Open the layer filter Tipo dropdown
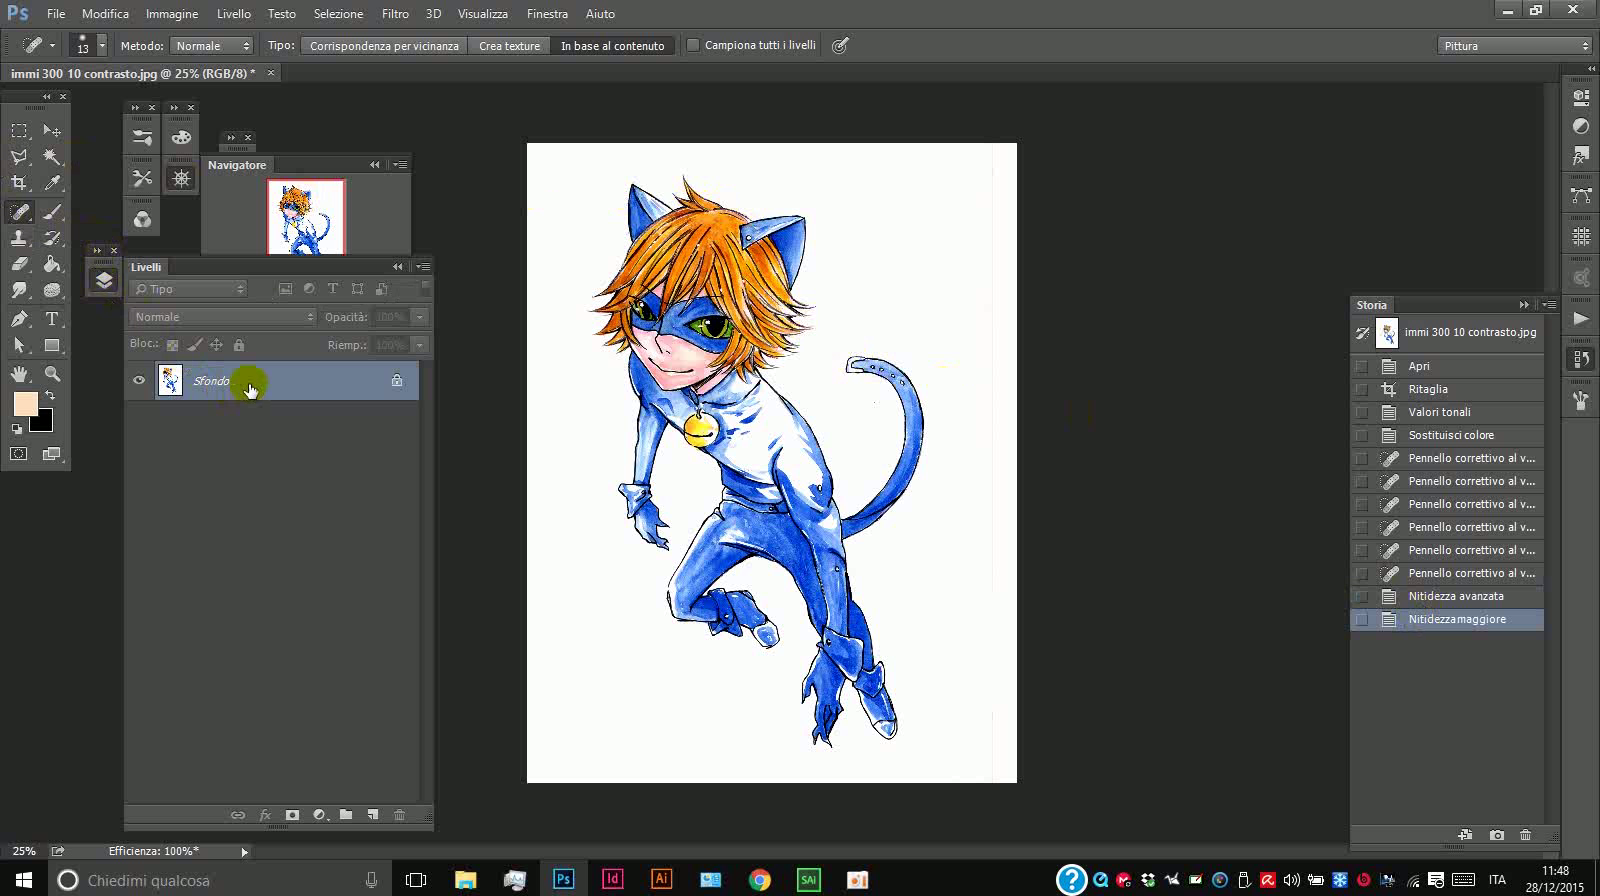This screenshot has height=896, width=1600. [189, 289]
